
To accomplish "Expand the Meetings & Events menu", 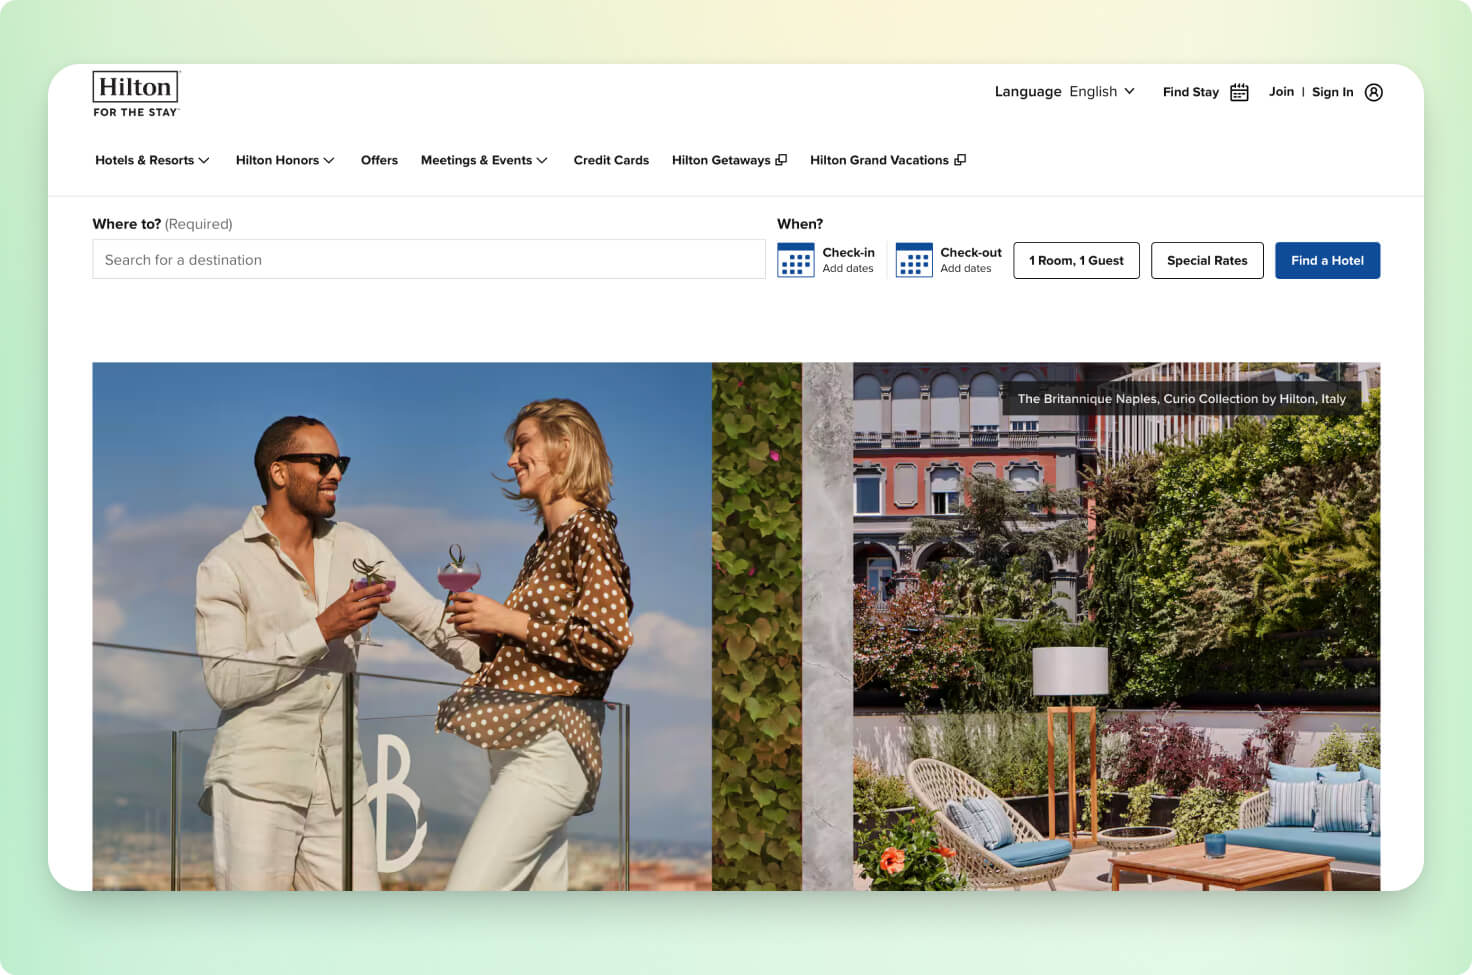I will 484,160.
